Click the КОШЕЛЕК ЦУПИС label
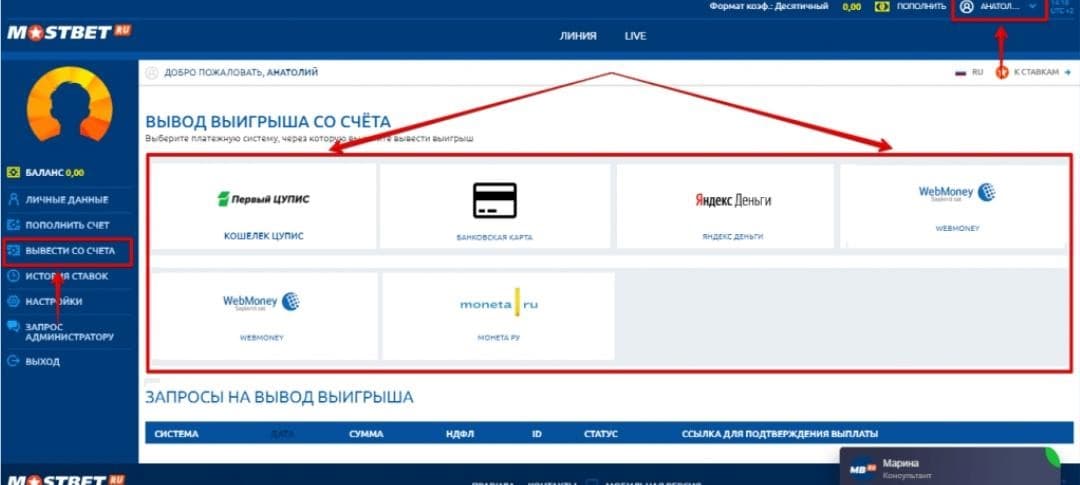This screenshot has height=485, width=1080. coord(264,236)
